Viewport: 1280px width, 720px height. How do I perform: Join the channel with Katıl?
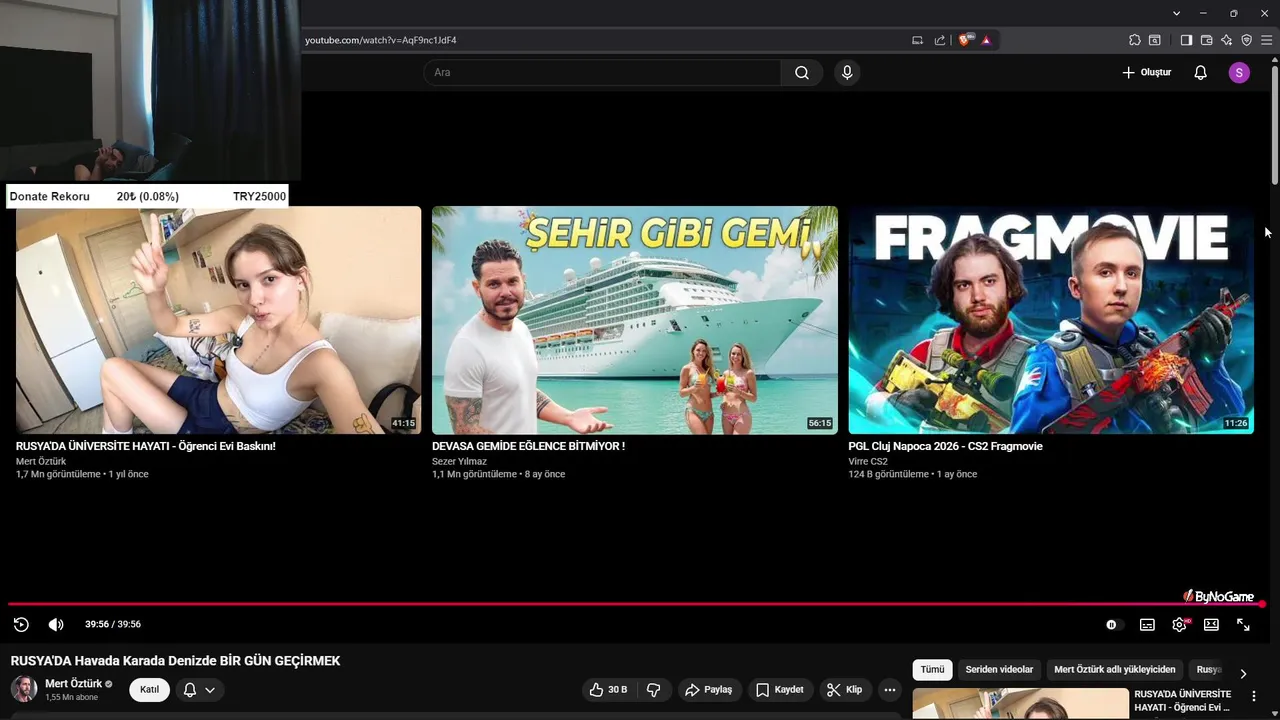point(149,689)
